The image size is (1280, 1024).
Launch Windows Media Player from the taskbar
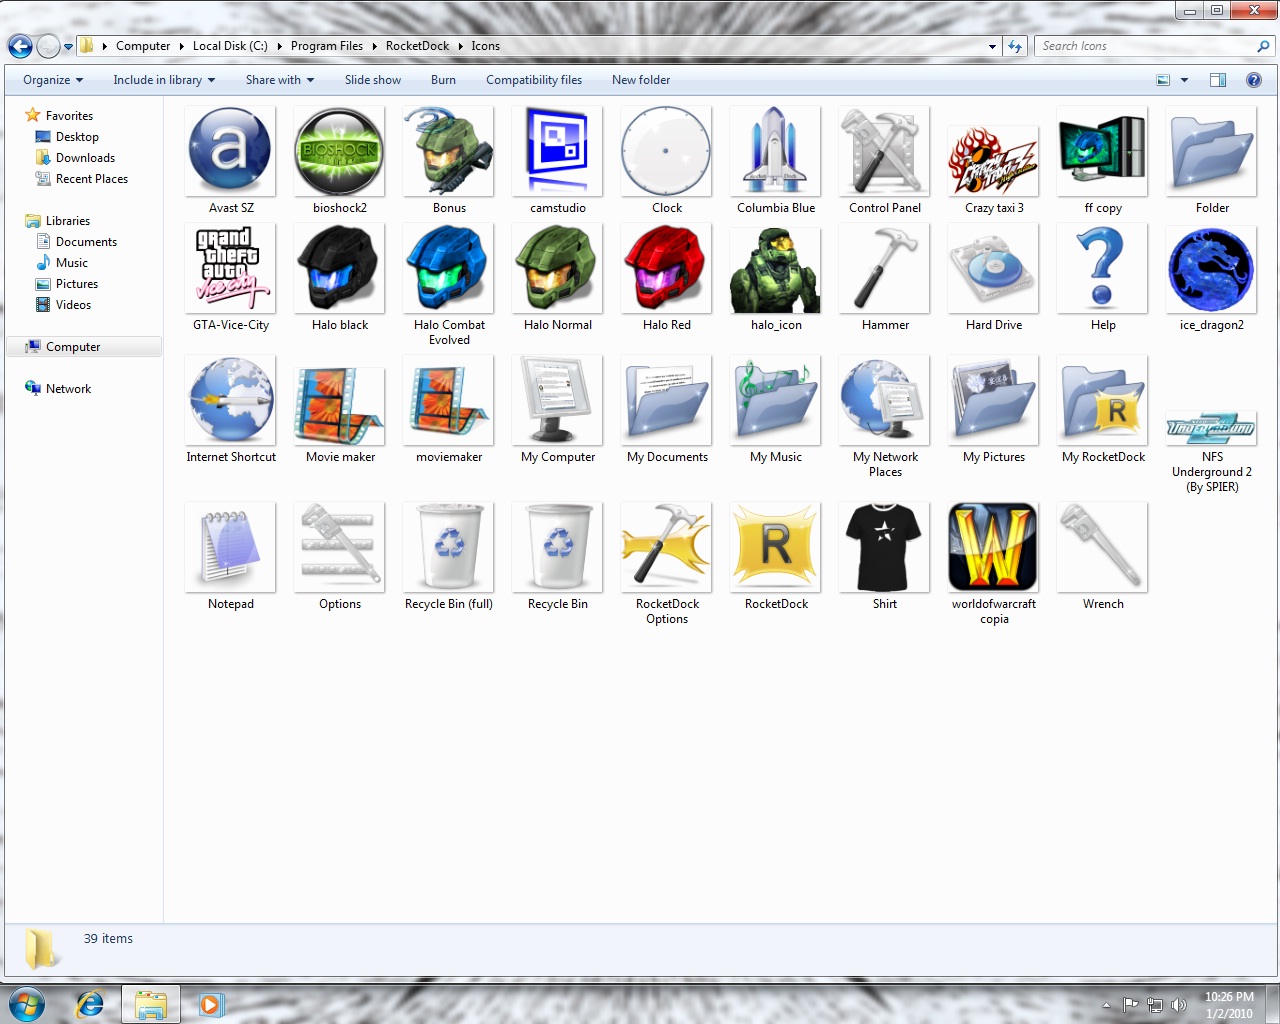coord(210,1004)
